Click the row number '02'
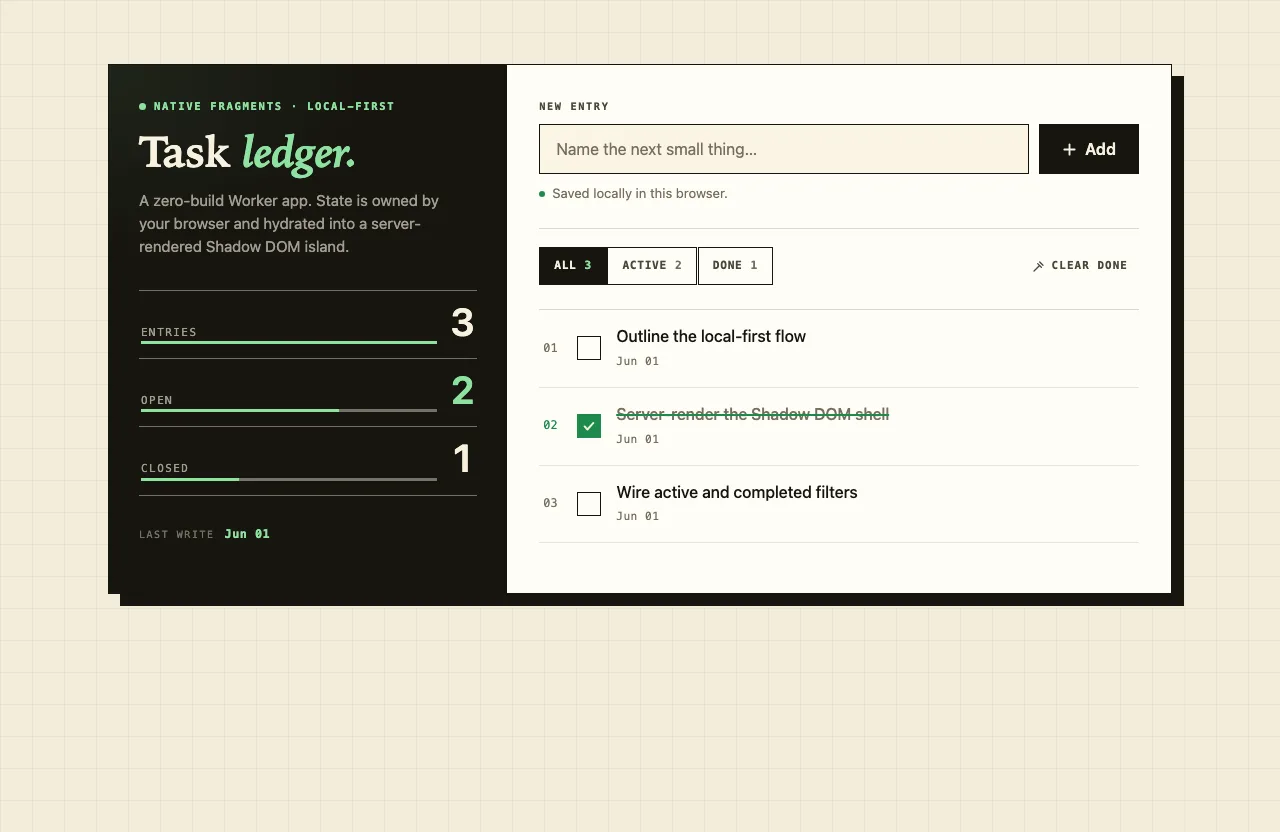This screenshot has height=832, width=1280. pyautogui.click(x=550, y=425)
